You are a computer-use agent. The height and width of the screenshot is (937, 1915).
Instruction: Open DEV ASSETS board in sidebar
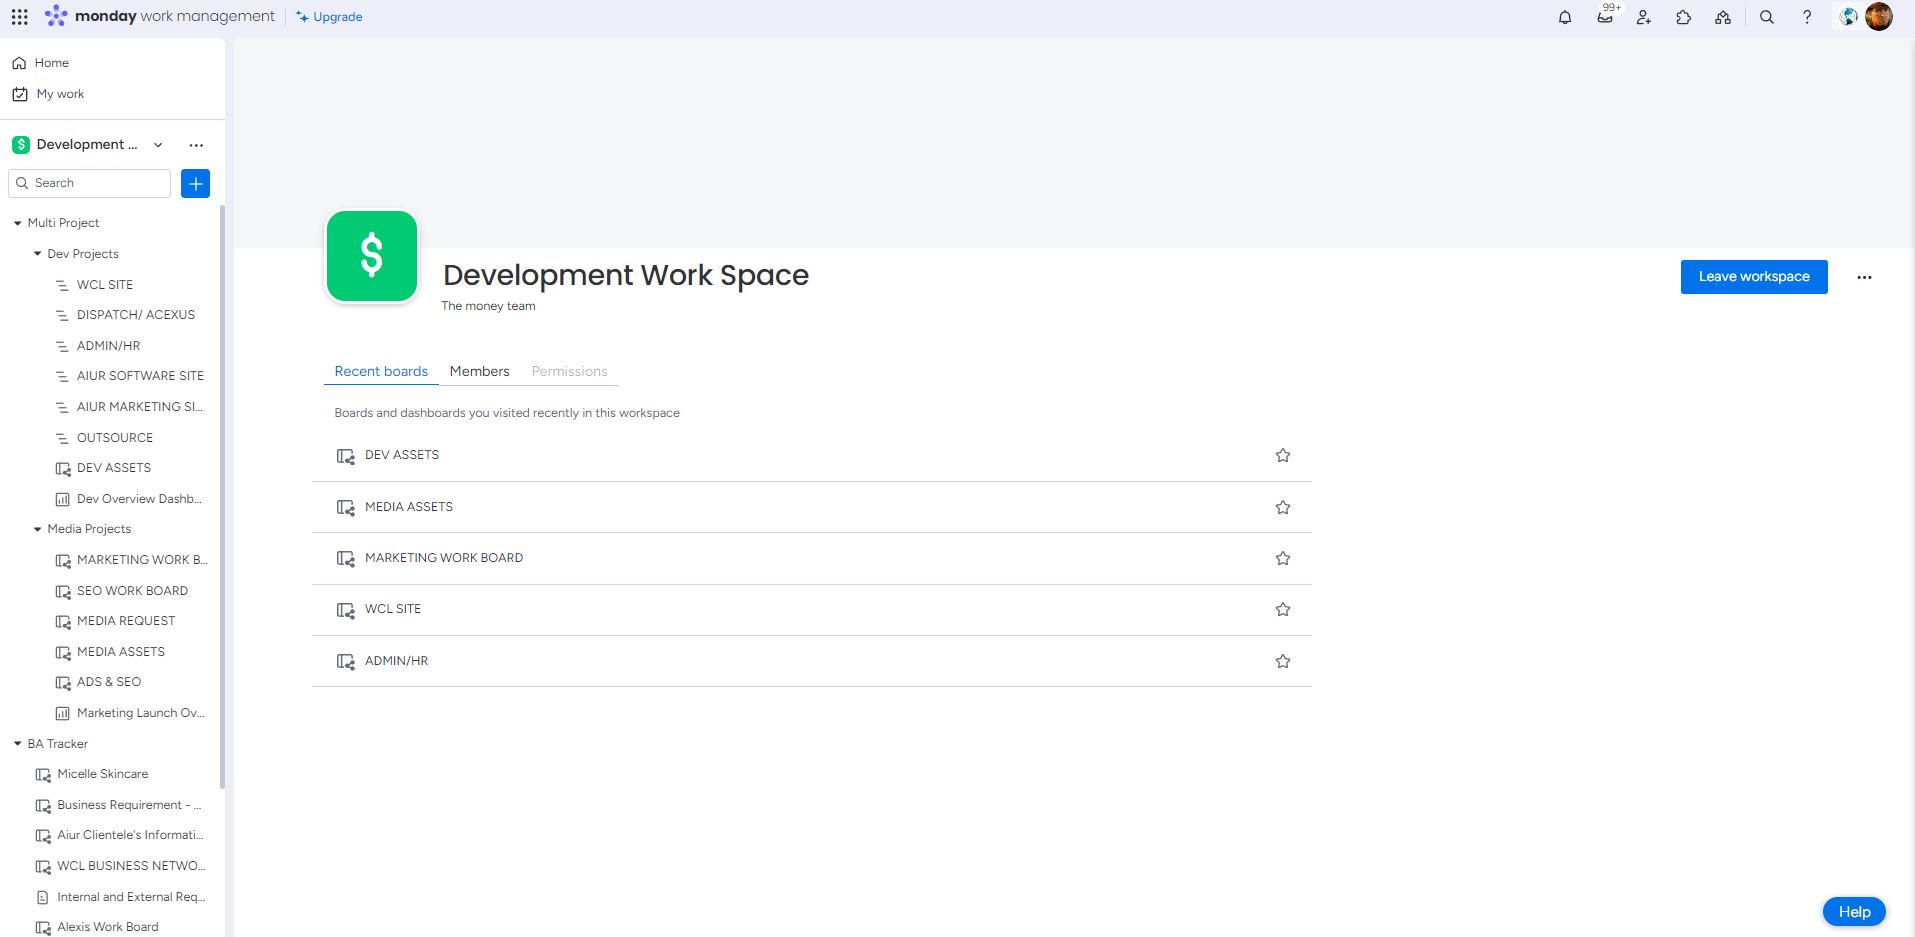click(x=114, y=468)
